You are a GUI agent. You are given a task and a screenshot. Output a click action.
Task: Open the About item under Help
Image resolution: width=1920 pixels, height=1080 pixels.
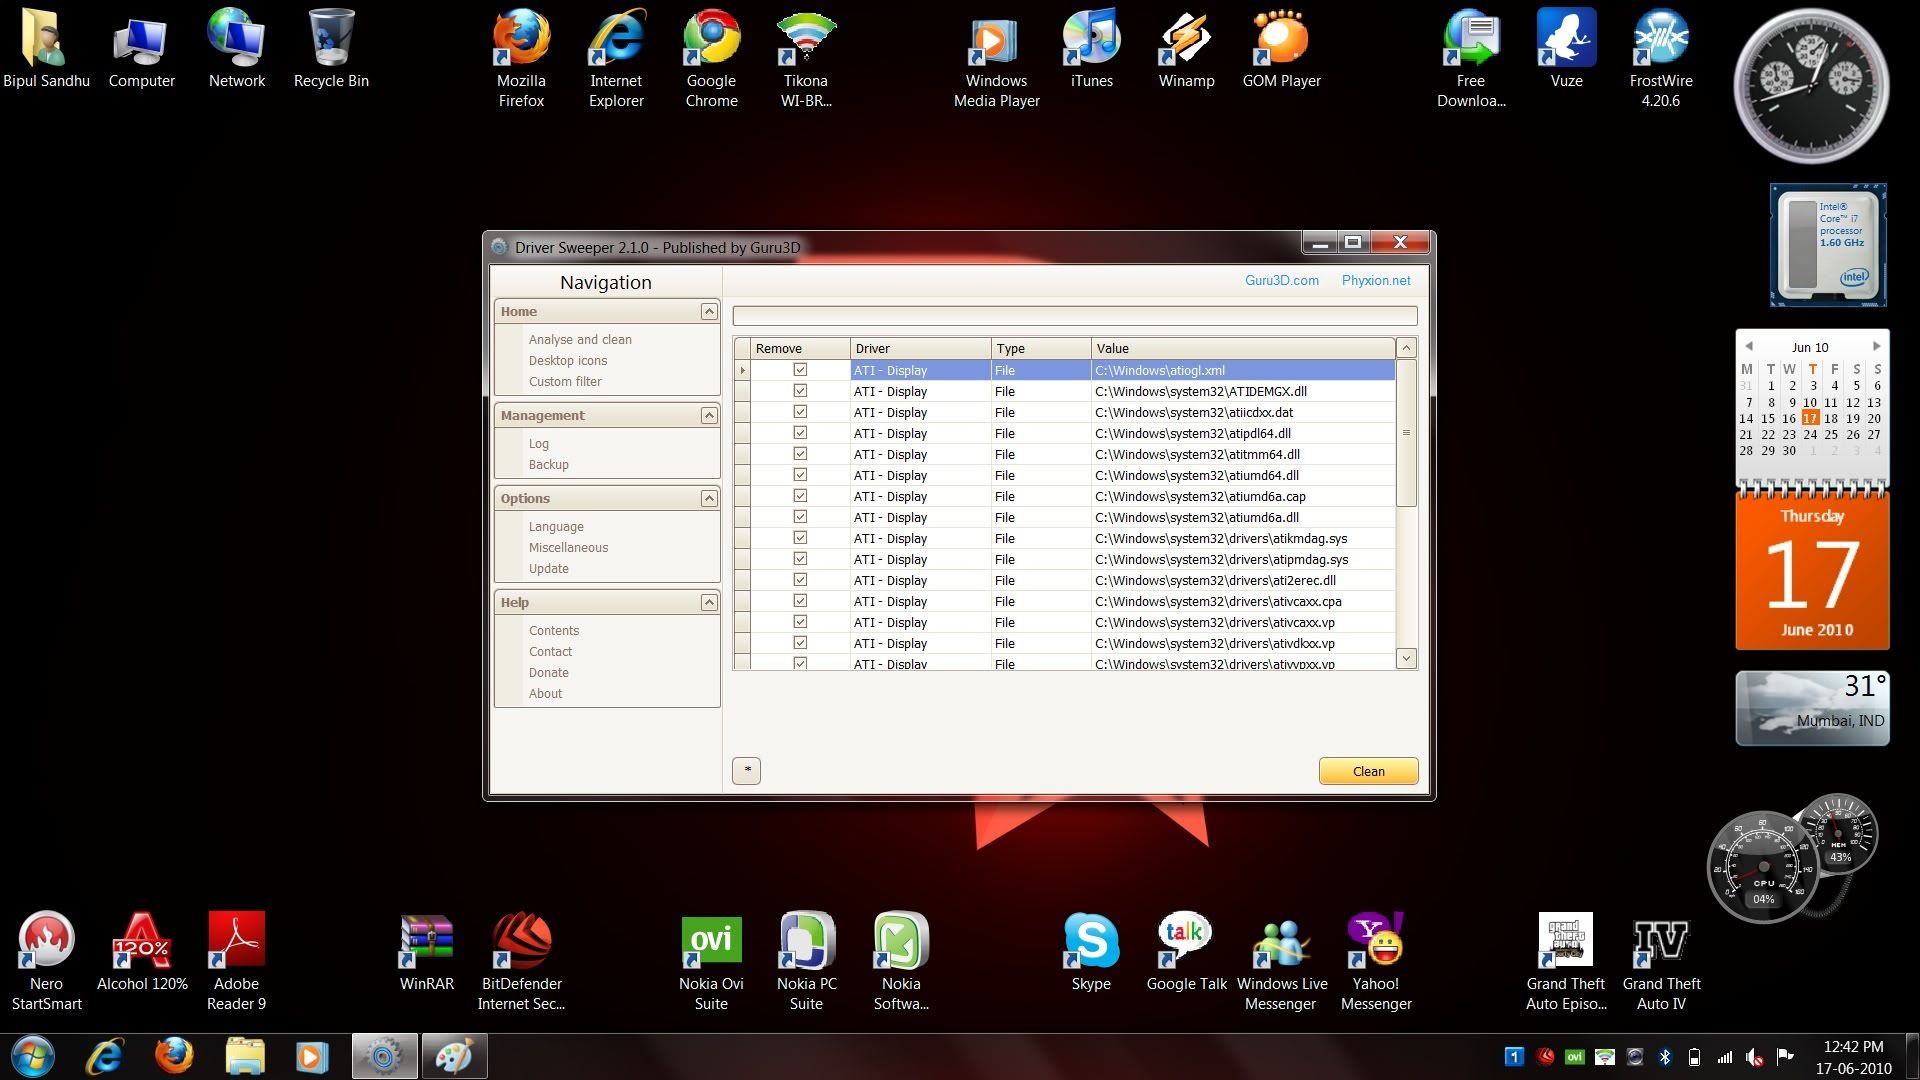[545, 694]
